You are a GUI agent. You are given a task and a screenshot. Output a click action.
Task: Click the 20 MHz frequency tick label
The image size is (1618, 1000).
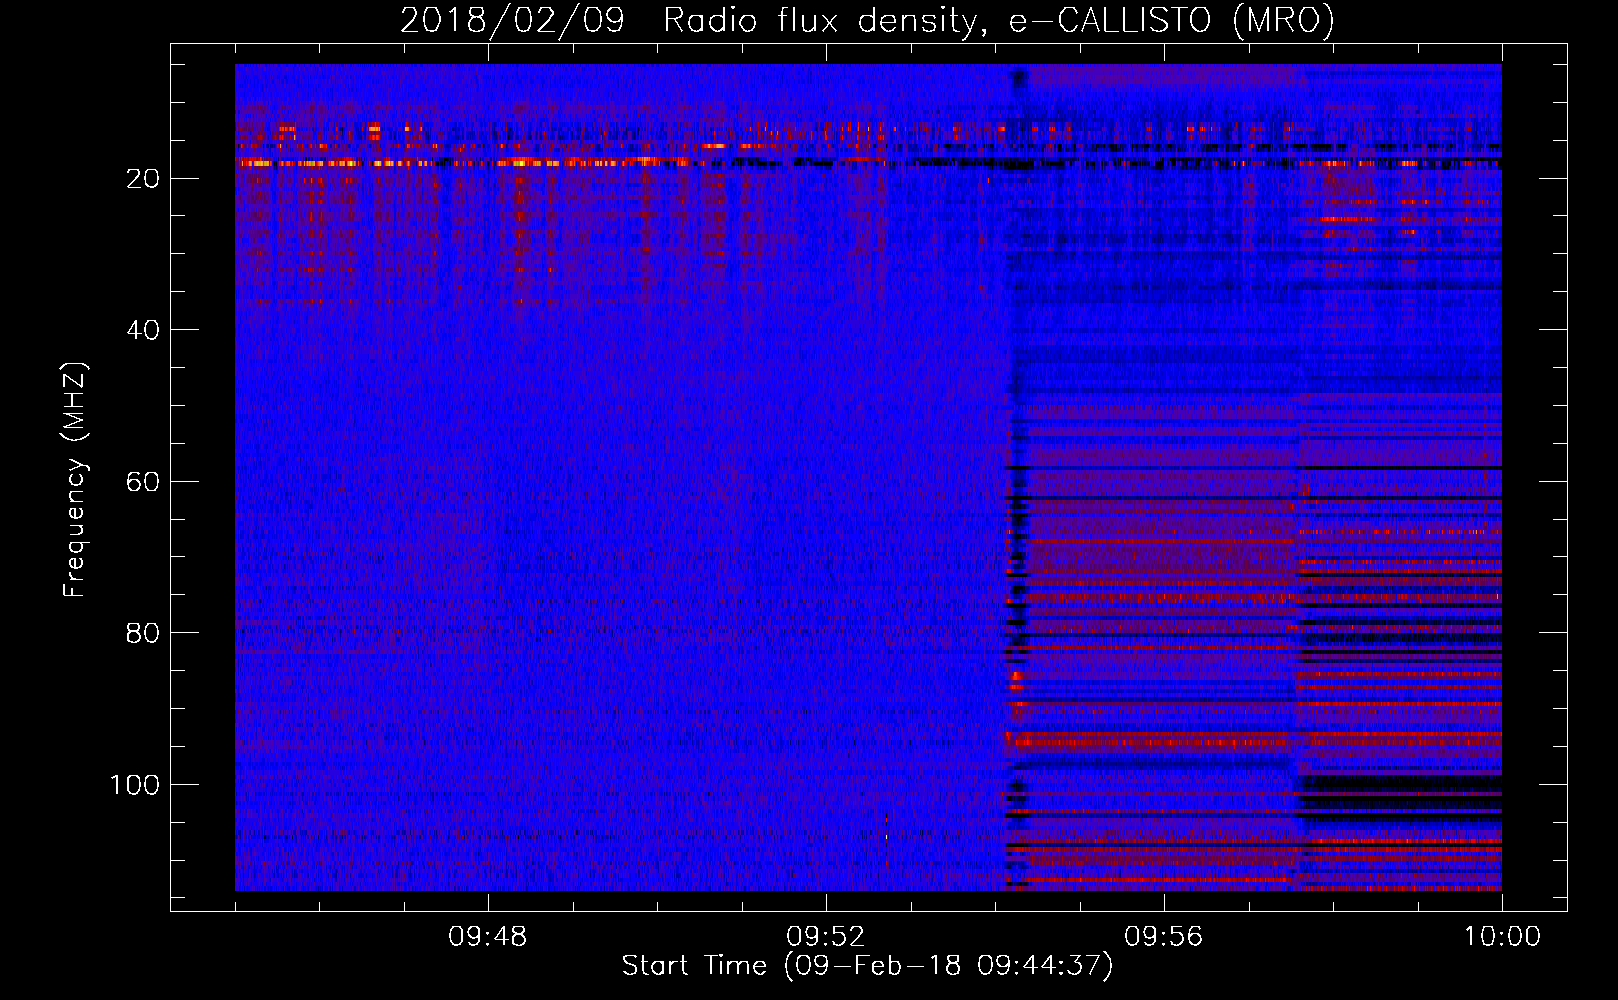point(143,178)
